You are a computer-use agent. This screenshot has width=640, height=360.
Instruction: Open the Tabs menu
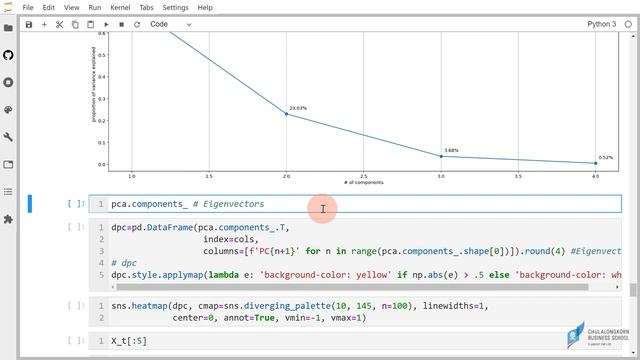tap(146, 7)
